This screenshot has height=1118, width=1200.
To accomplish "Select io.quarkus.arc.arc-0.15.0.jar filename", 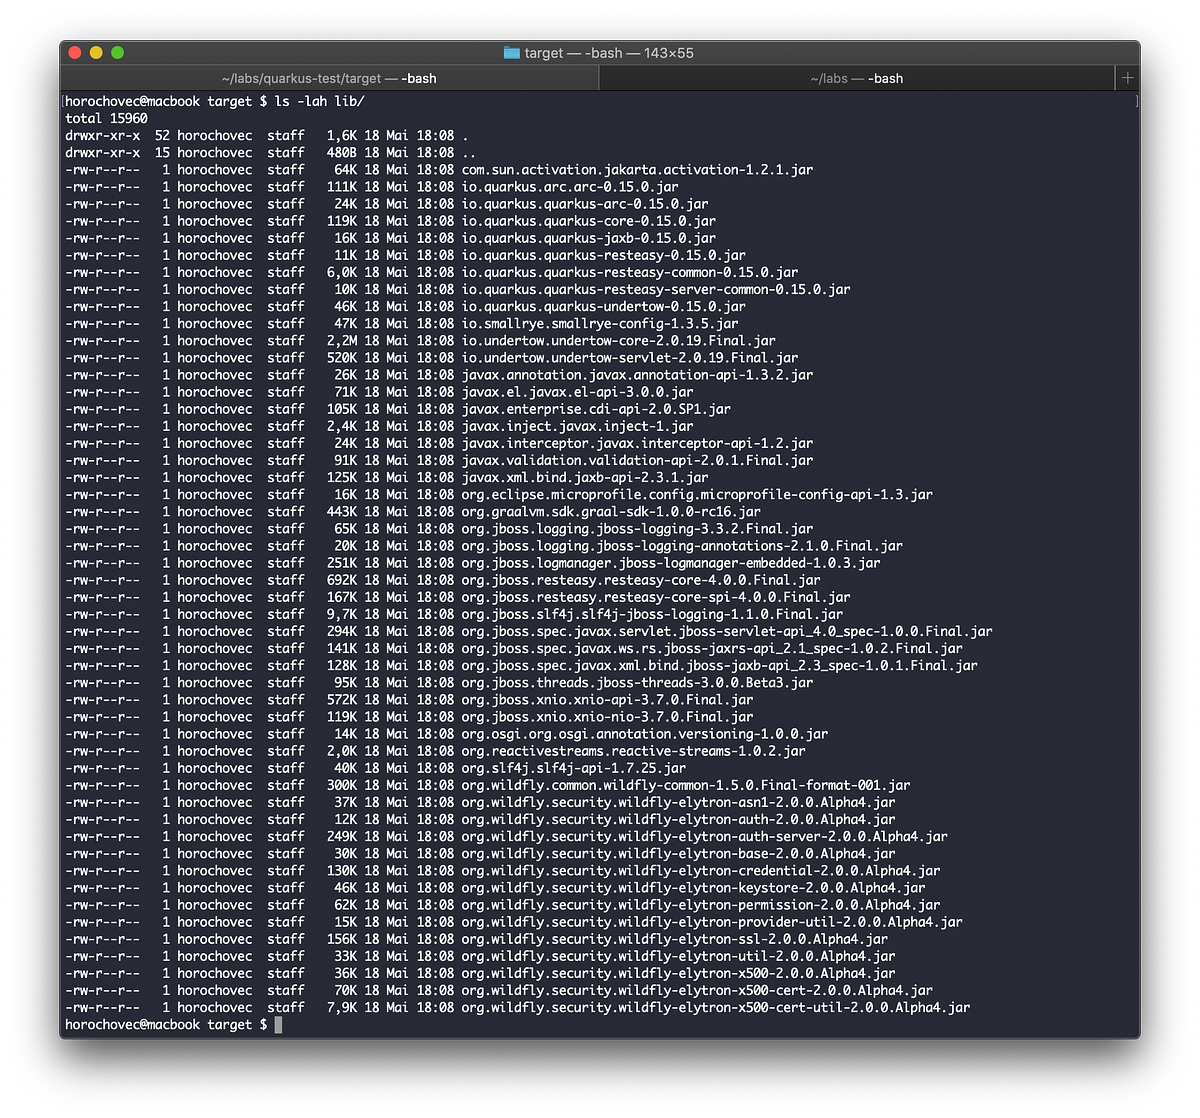I will pyautogui.click(x=570, y=186).
